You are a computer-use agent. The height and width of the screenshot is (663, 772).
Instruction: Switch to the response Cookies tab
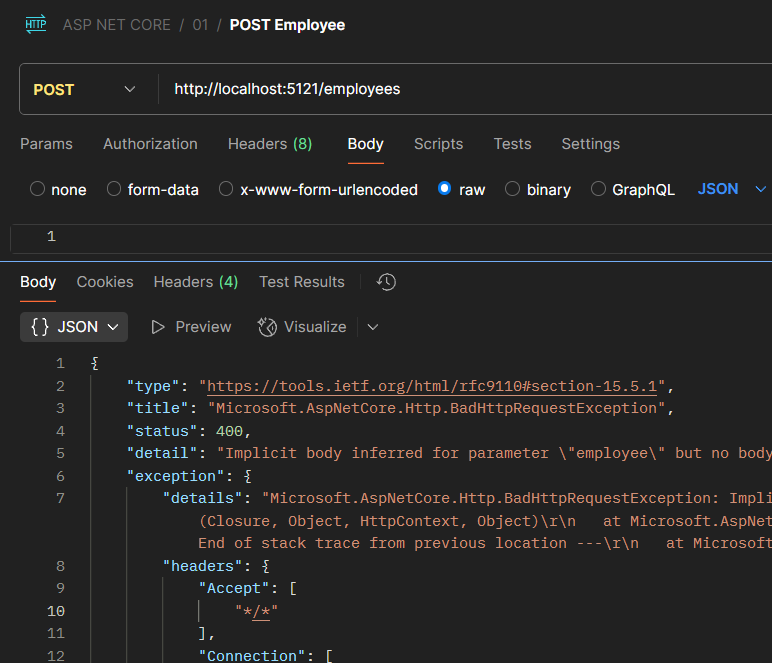click(x=105, y=282)
